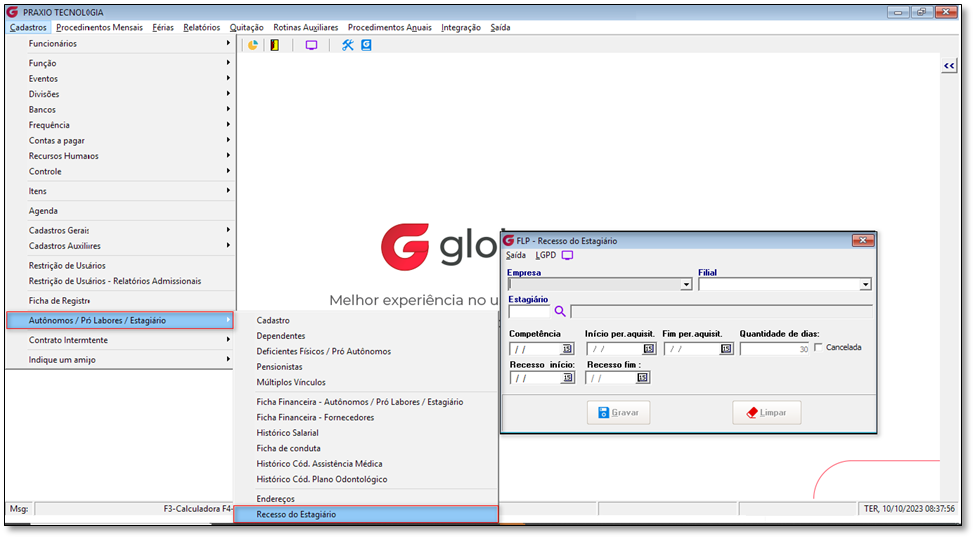Expand the Eventos submenu
The image size is (975, 539).
click(120, 79)
